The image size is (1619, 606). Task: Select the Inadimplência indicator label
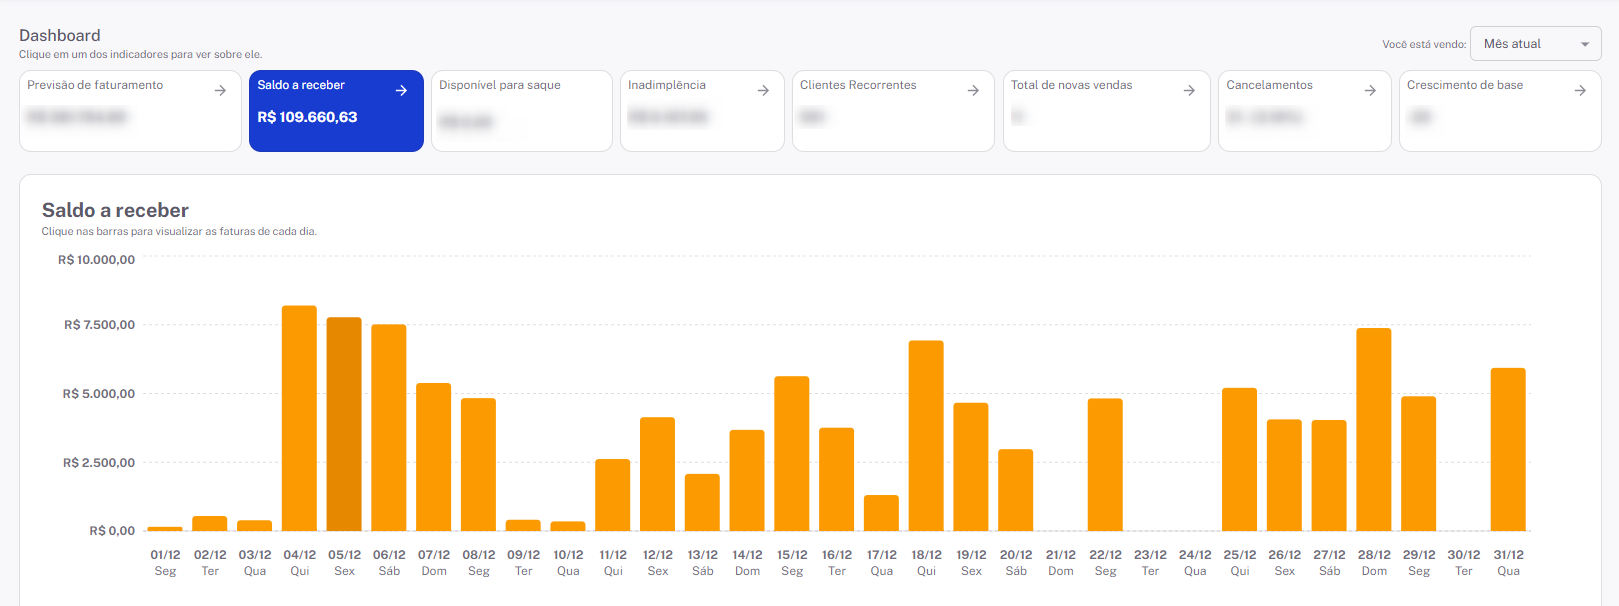coord(667,85)
